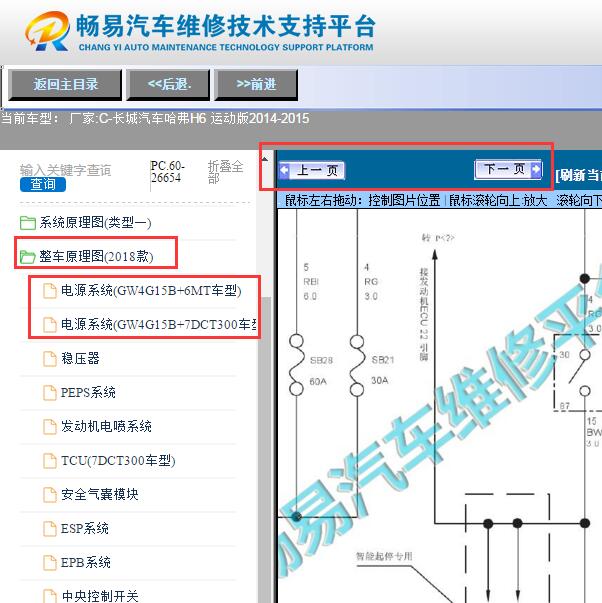602x603 pixels.
Task: Click the file icon beside 稳压器
Action: click(x=50, y=359)
